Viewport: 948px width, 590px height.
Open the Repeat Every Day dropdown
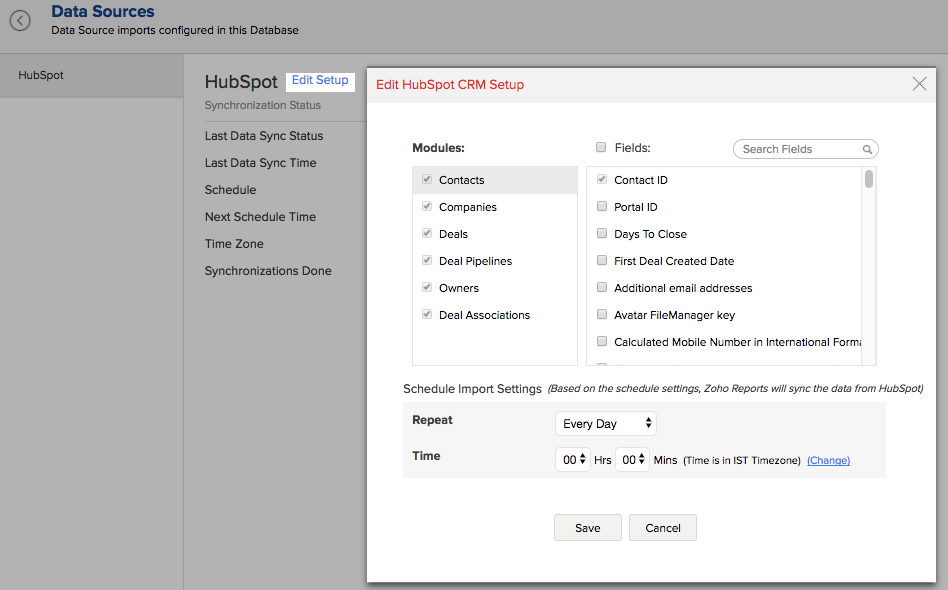tap(606, 424)
